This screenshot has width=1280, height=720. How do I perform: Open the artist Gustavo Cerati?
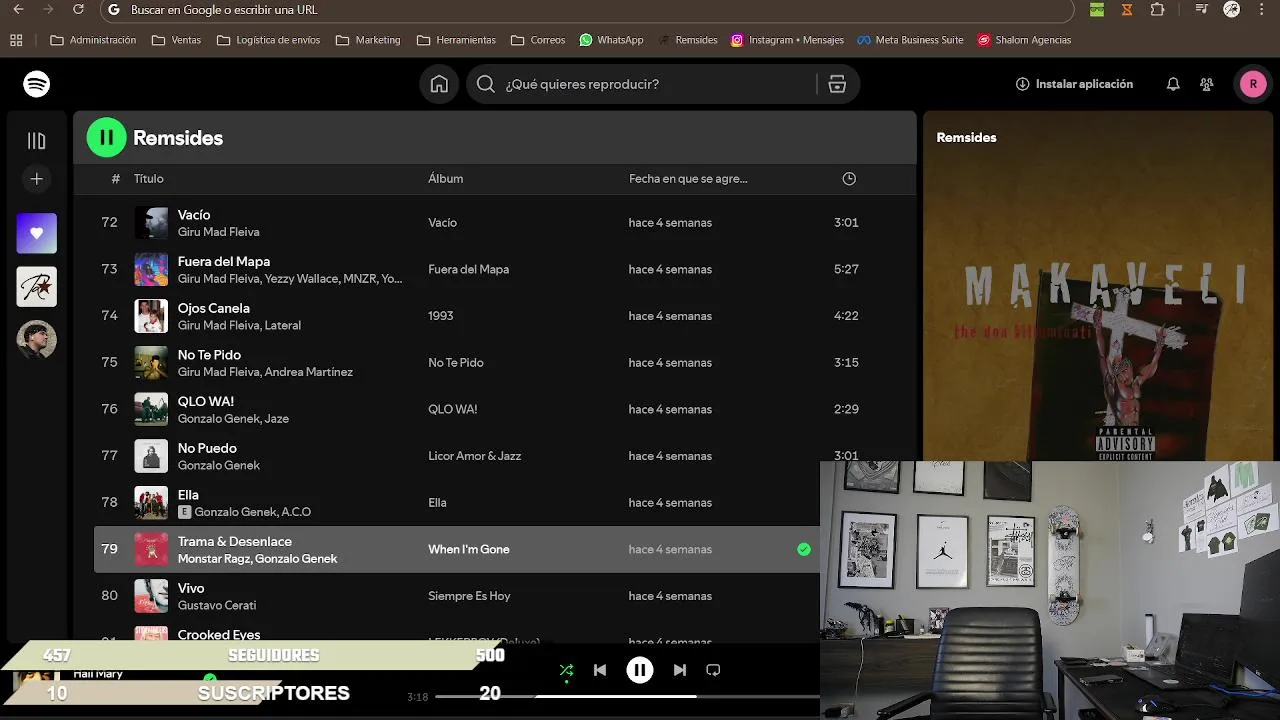pos(217,606)
